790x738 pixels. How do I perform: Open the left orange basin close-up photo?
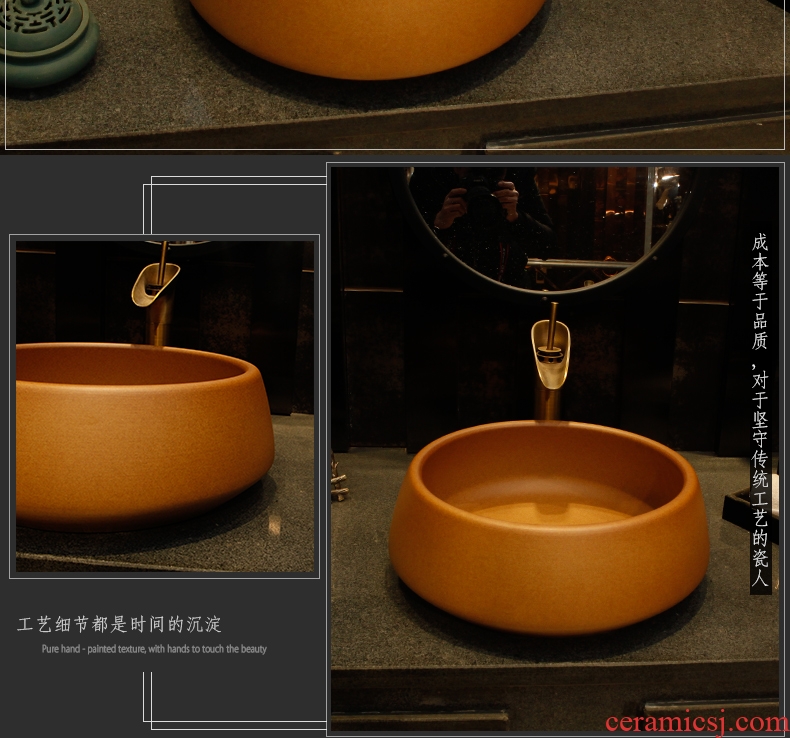click(x=164, y=405)
